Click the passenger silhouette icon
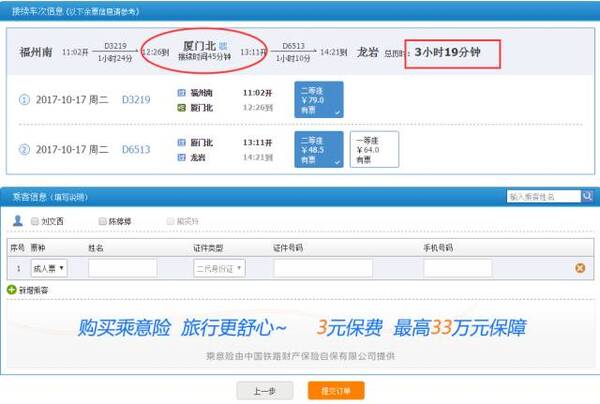Screen dimensions: 600x404 (x=18, y=221)
